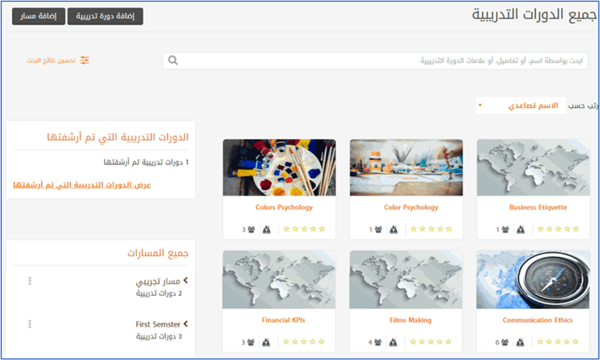The height and width of the screenshot is (360, 600).
Task: Click the filter sliders icon for refining results
Action: (85, 60)
